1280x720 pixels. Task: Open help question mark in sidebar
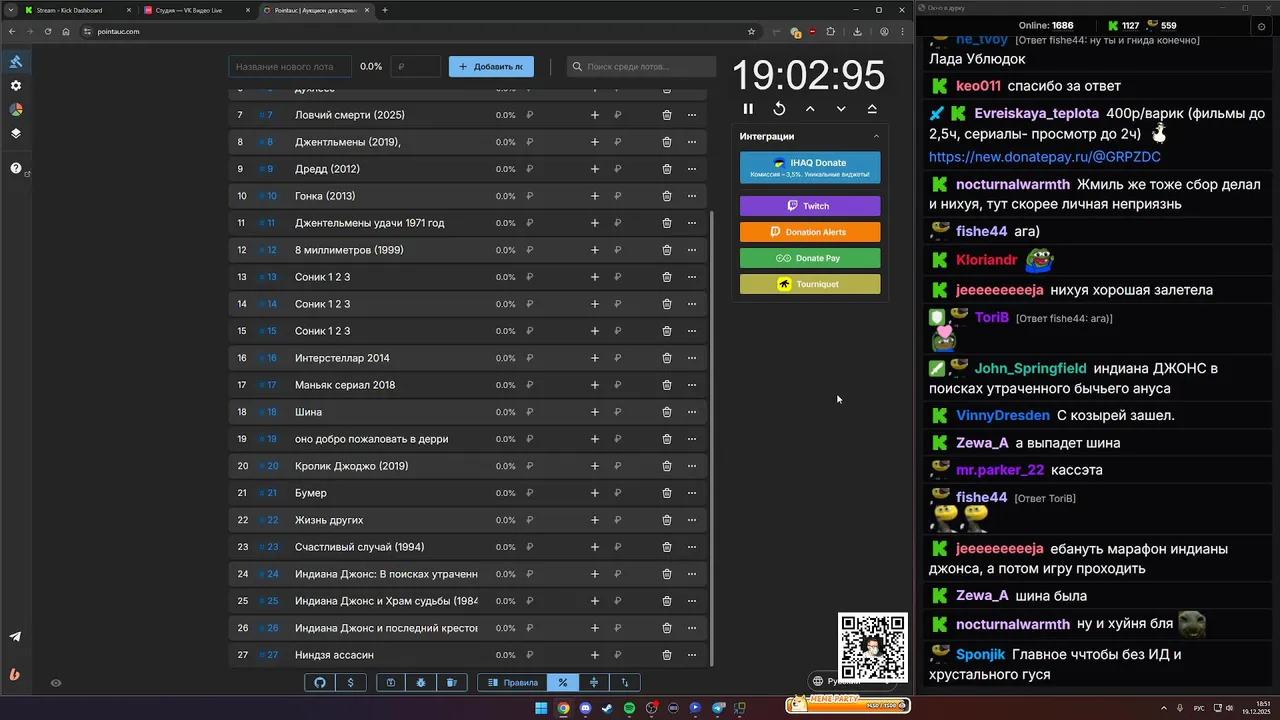pyautogui.click(x=16, y=168)
